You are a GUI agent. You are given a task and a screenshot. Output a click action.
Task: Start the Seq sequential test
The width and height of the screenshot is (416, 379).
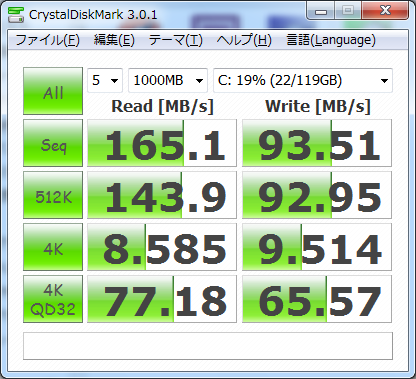(53, 143)
